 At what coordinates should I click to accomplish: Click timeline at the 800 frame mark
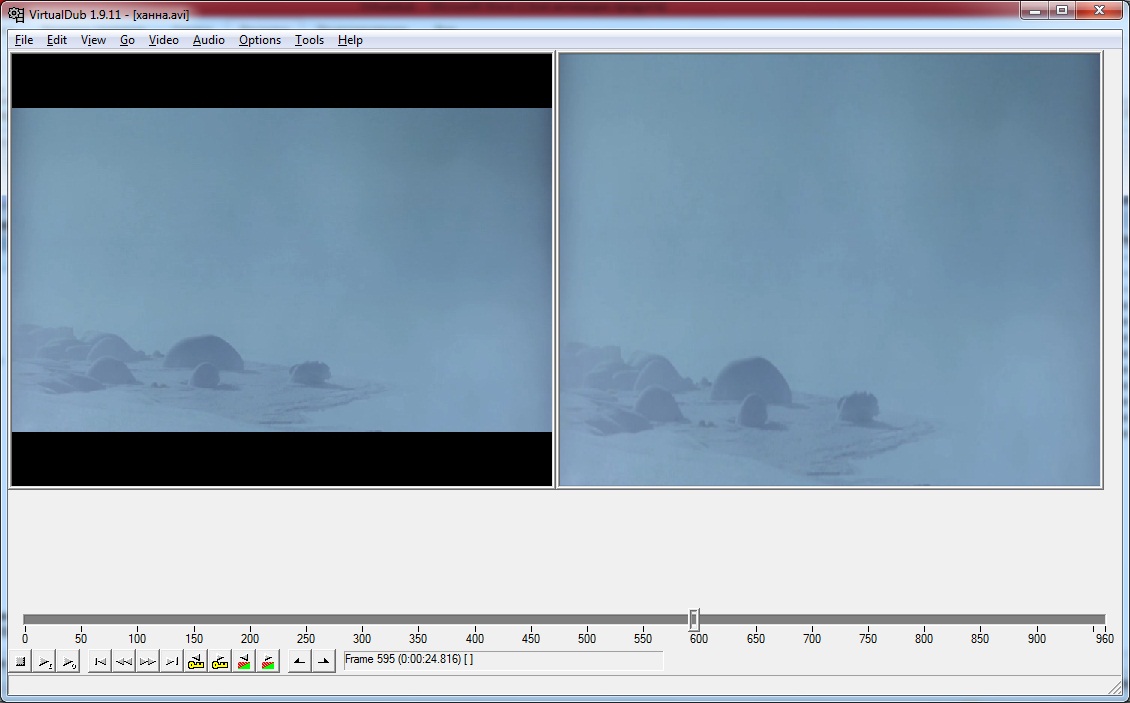point(924,619)
